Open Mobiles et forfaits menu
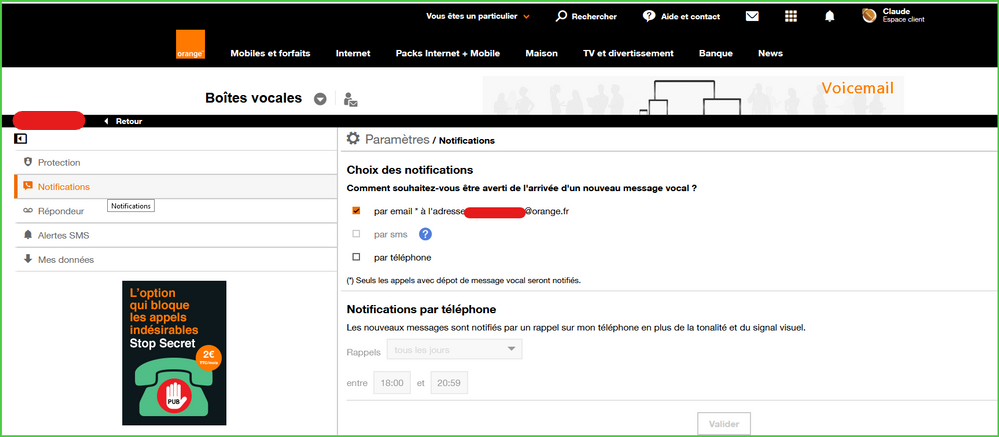This screenshot has width=999, height=437. [x=270, y=54]
